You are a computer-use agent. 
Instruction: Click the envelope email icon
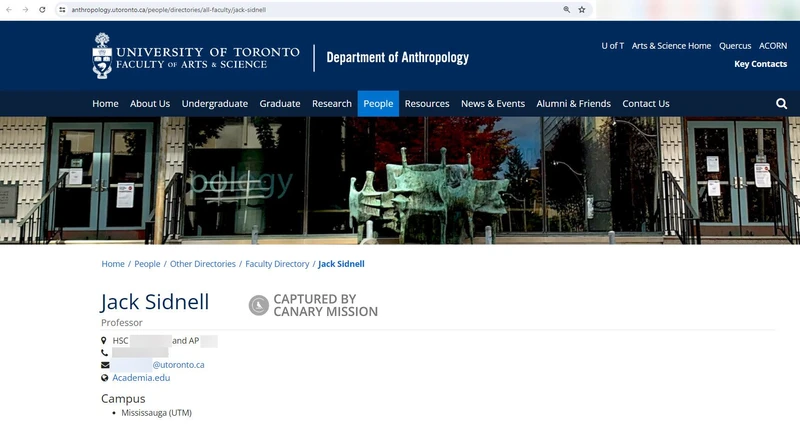tap(105, 365)
